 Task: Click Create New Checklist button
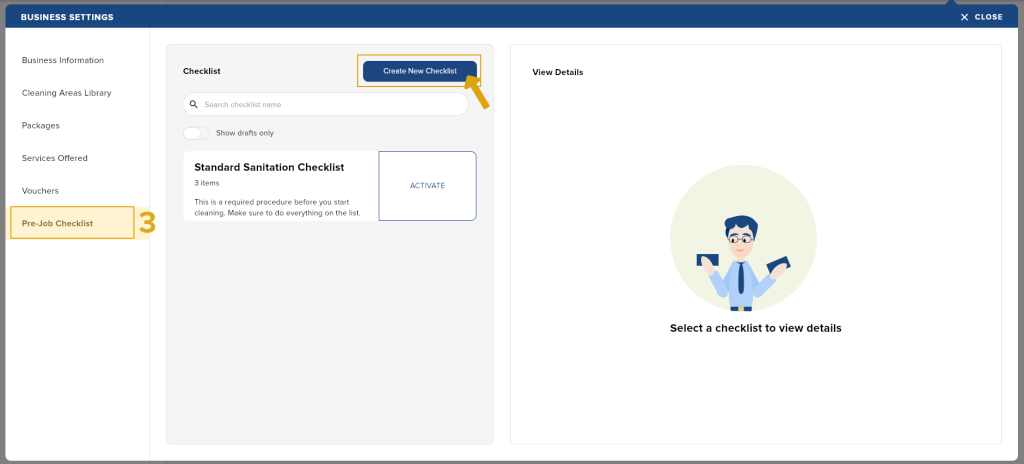(x=420, y=71)
